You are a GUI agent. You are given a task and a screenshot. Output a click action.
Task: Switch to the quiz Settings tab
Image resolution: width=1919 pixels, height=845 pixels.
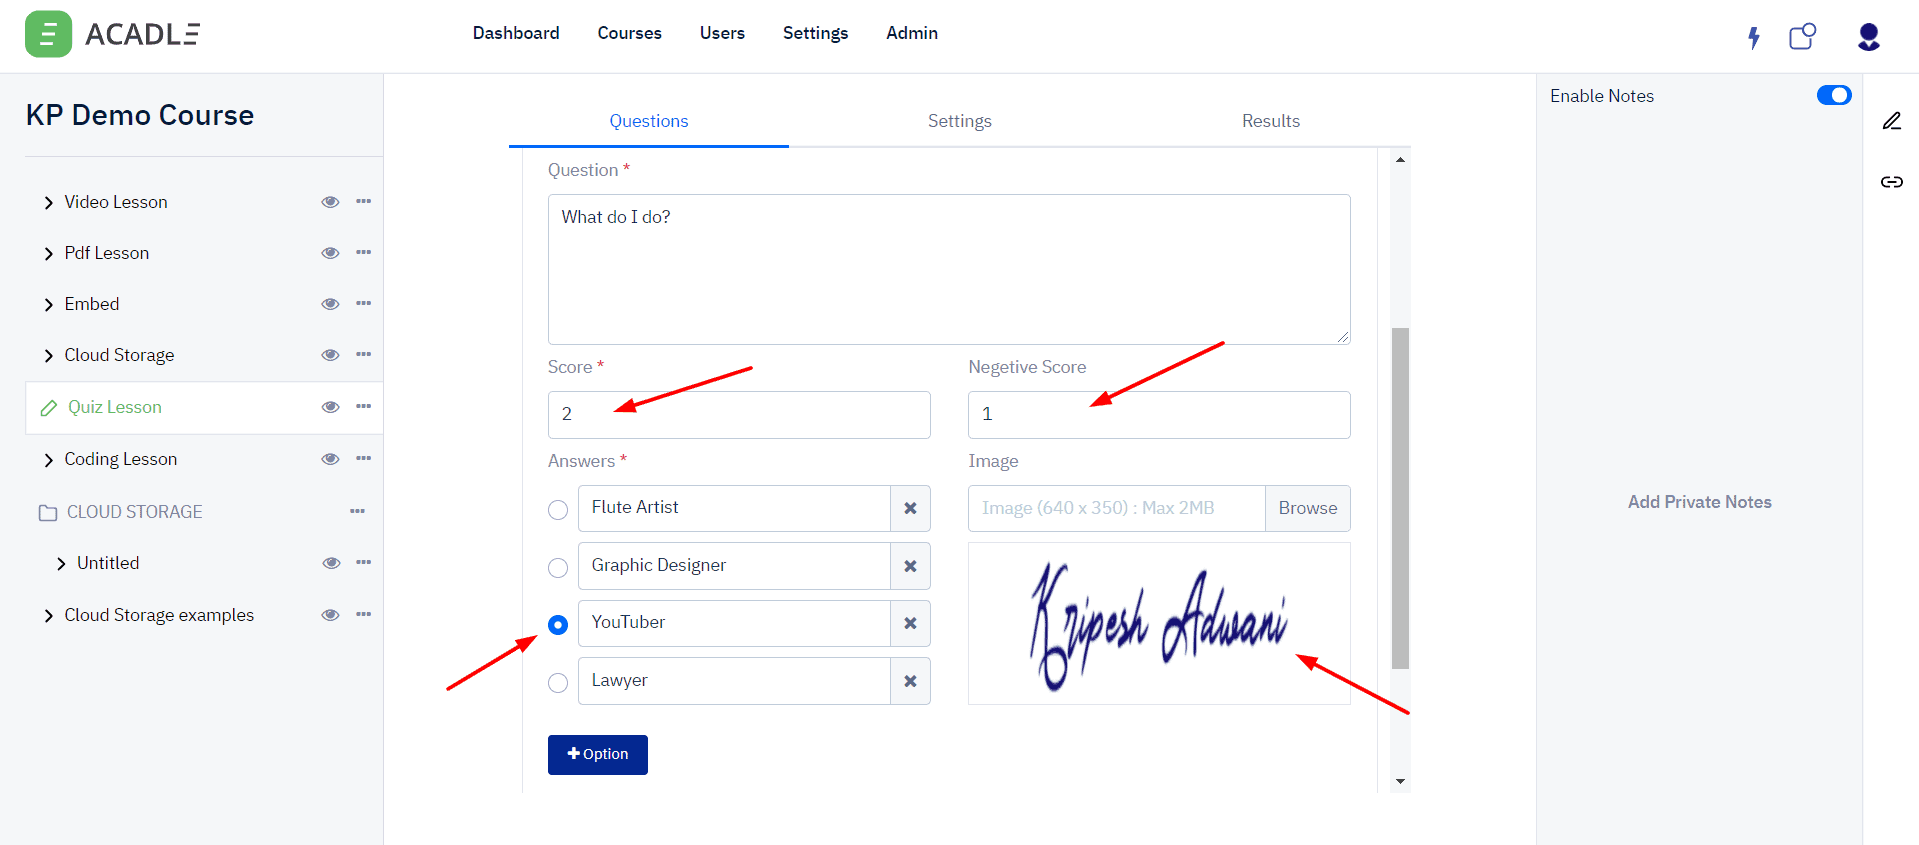point(960,121)
